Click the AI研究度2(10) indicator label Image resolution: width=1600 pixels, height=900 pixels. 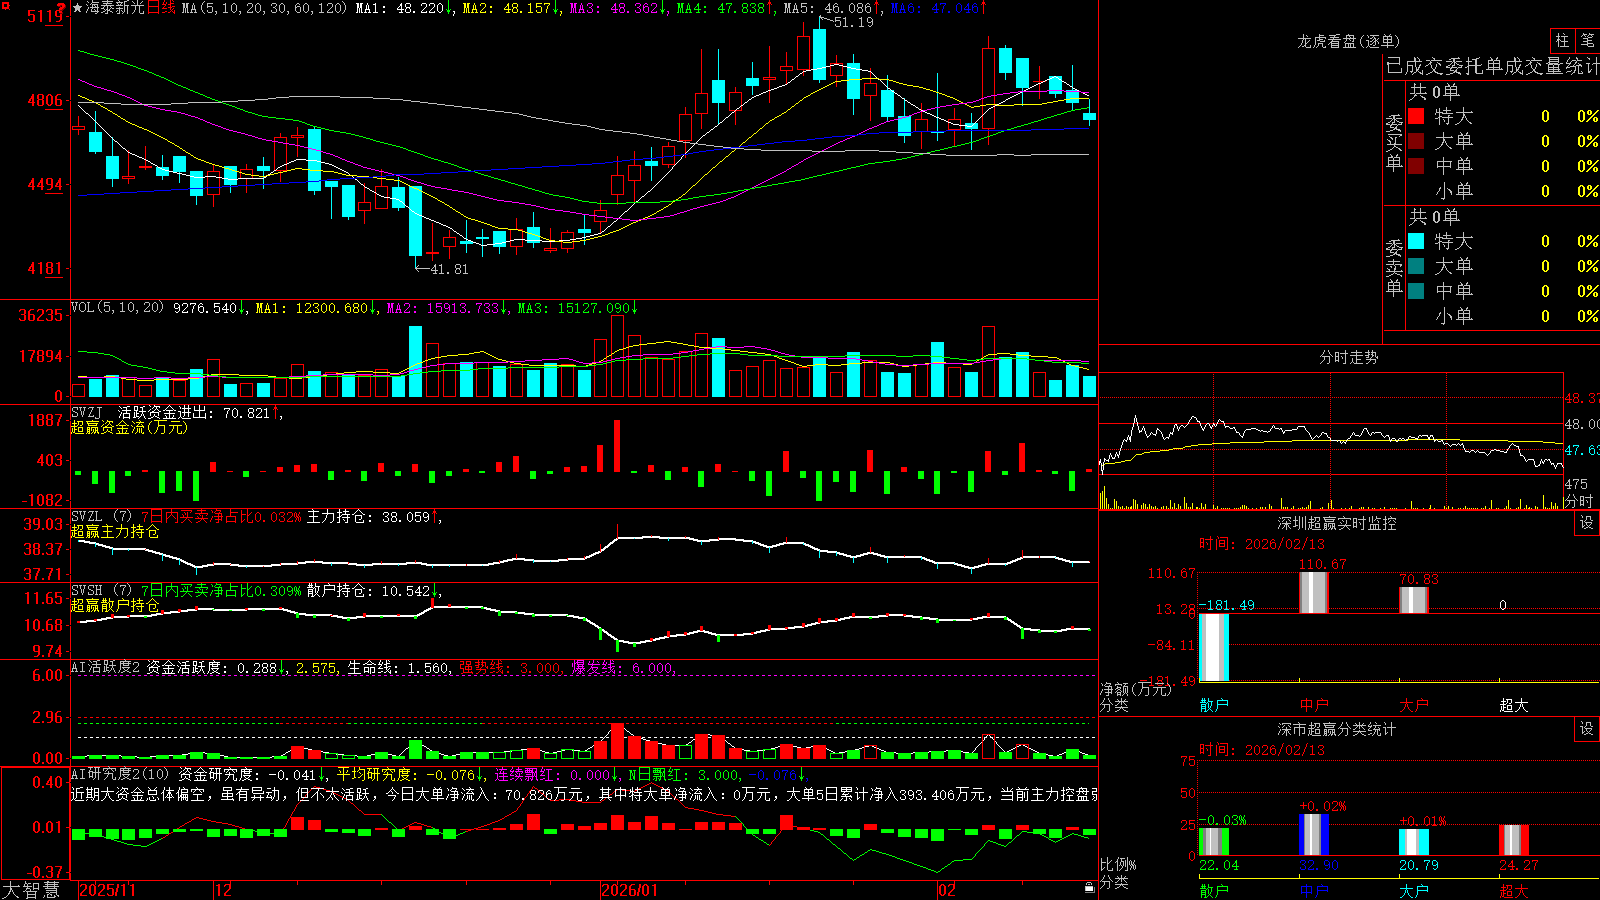121,775
